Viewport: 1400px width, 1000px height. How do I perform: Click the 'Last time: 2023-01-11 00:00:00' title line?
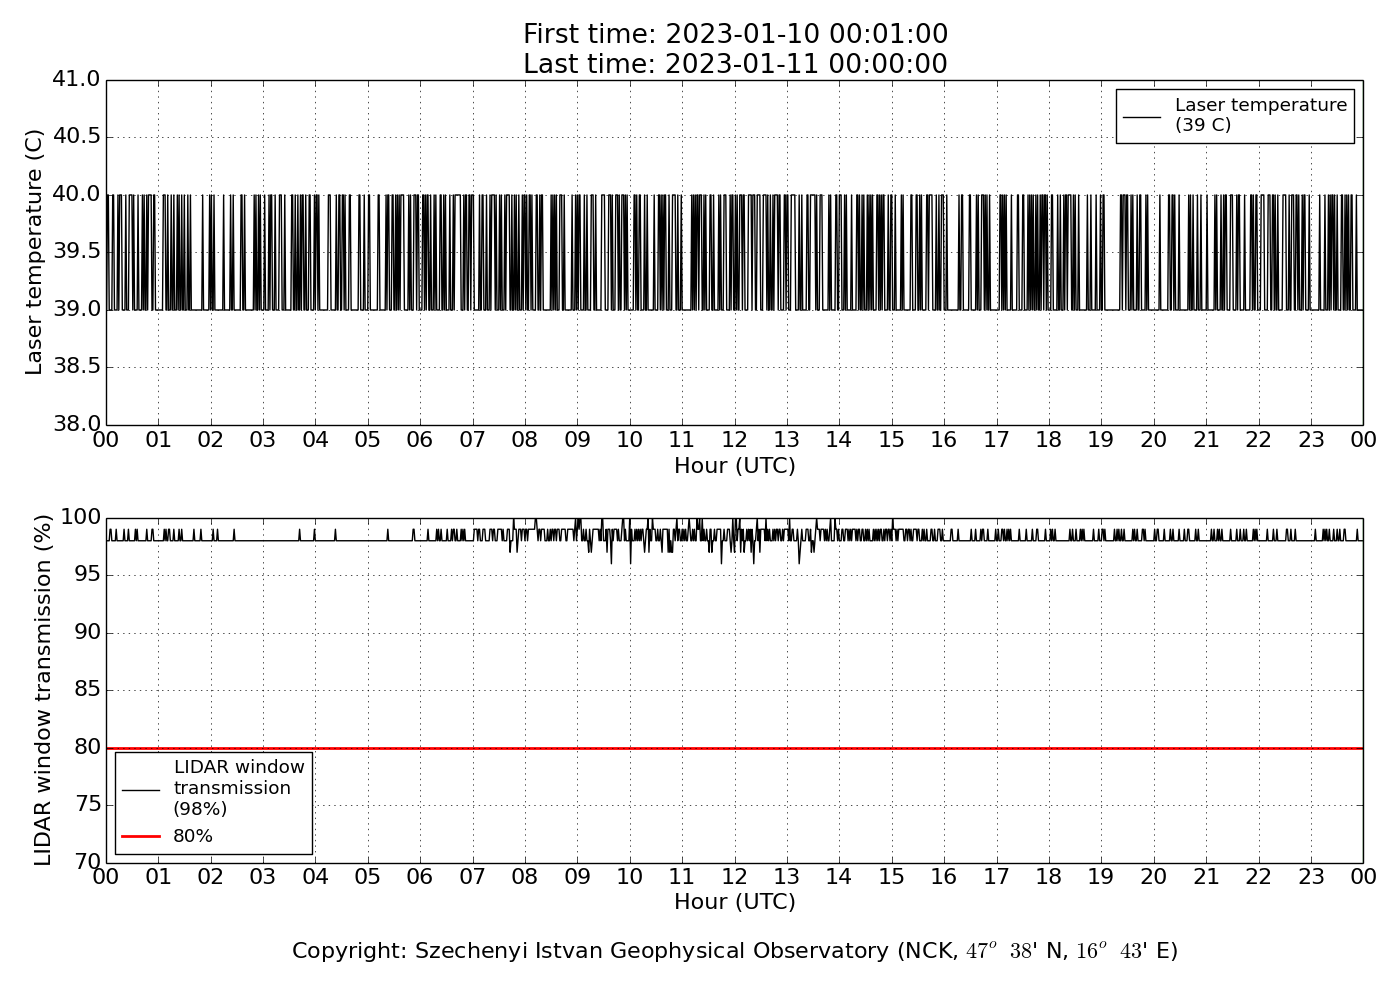point(735,64)
